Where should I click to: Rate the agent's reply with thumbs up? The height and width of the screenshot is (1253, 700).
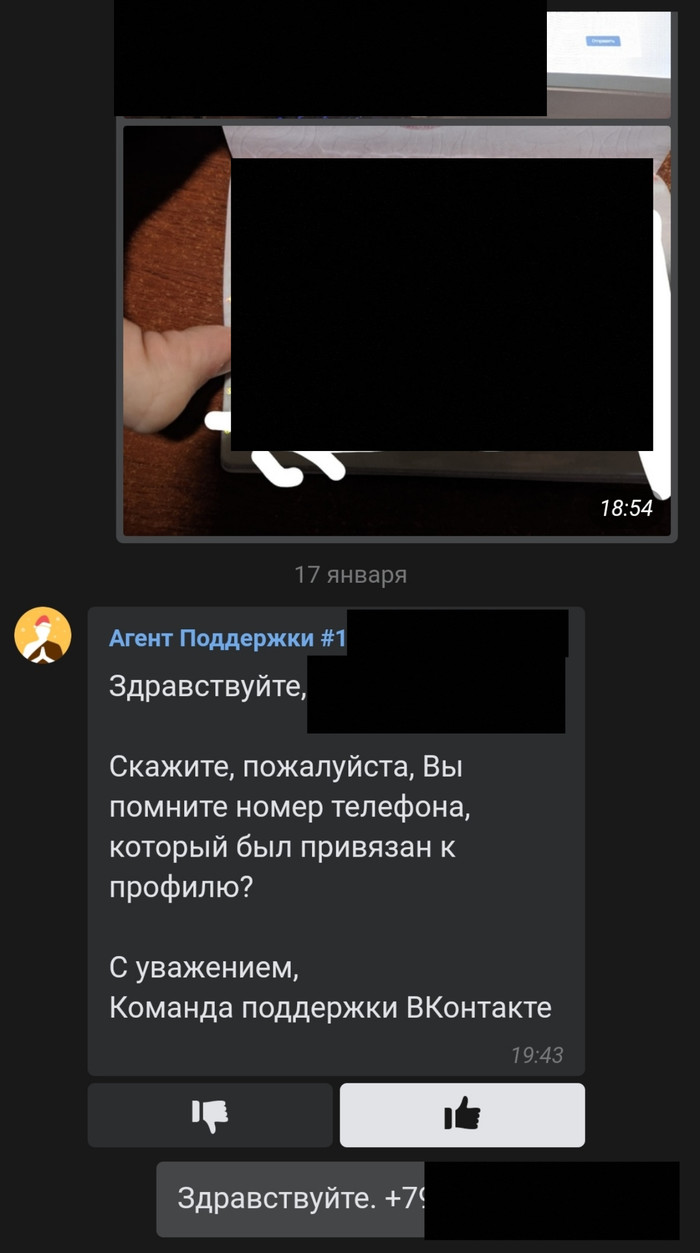(462, 1114)
